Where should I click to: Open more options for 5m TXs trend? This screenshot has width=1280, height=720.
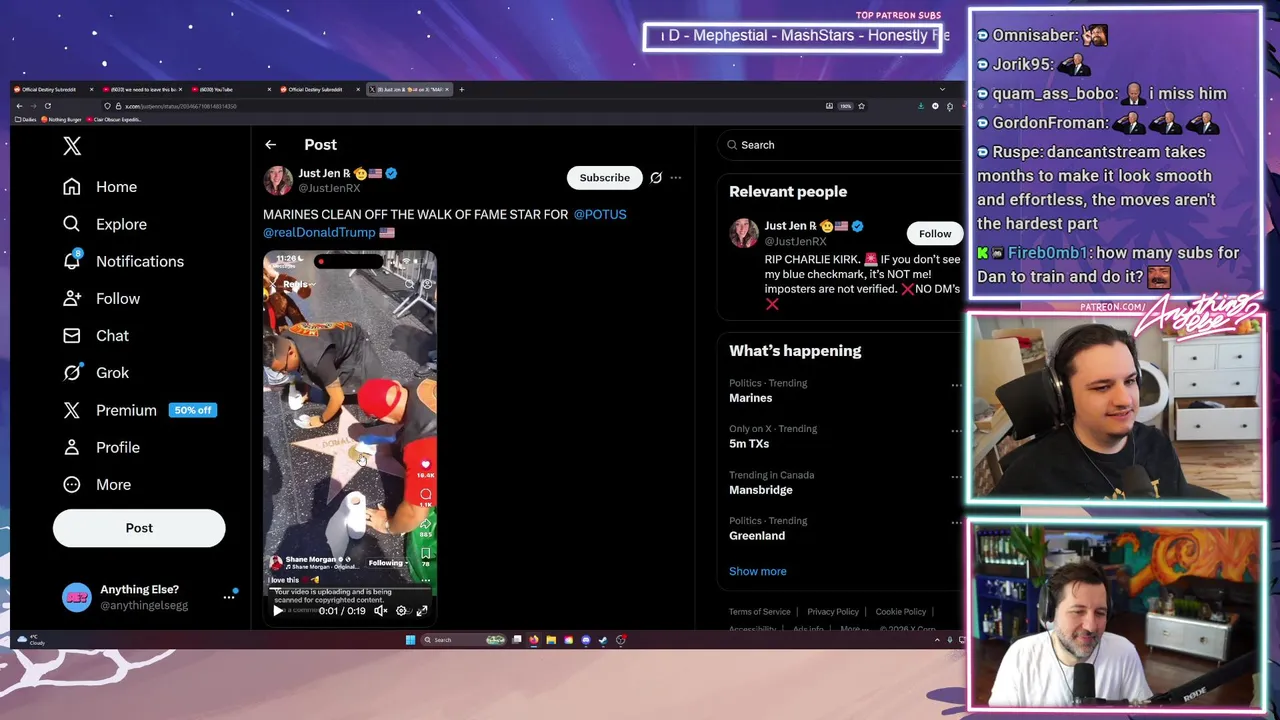click(x=956, y=431)
